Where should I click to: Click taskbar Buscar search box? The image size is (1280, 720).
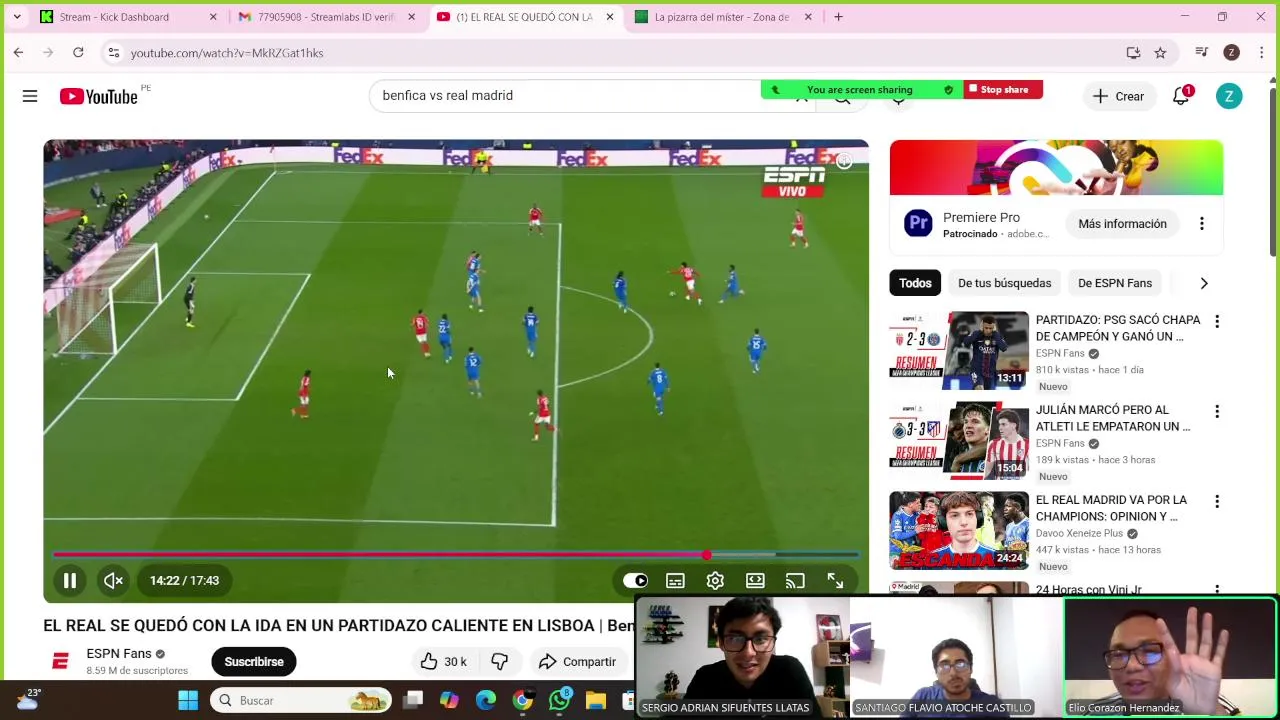[x=301, y=700]
